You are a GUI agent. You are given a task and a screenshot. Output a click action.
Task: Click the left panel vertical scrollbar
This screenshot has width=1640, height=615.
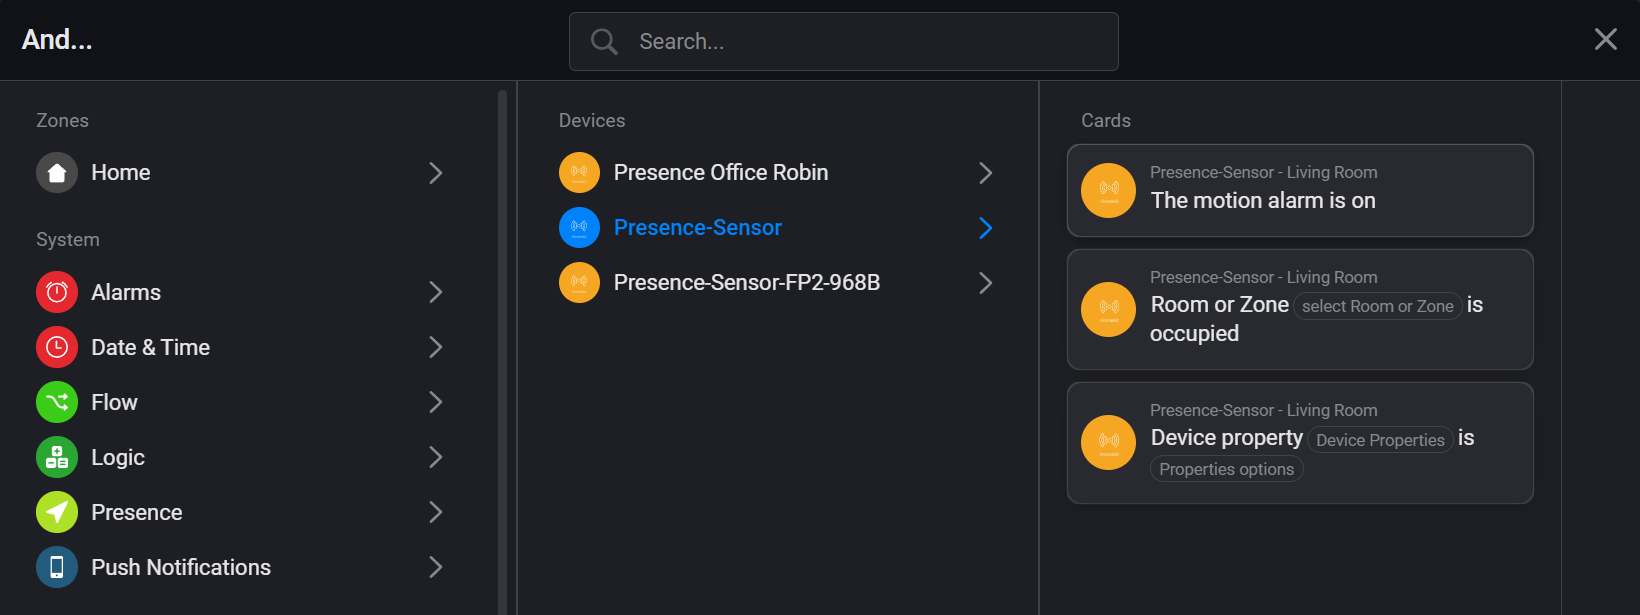(502, 350)
